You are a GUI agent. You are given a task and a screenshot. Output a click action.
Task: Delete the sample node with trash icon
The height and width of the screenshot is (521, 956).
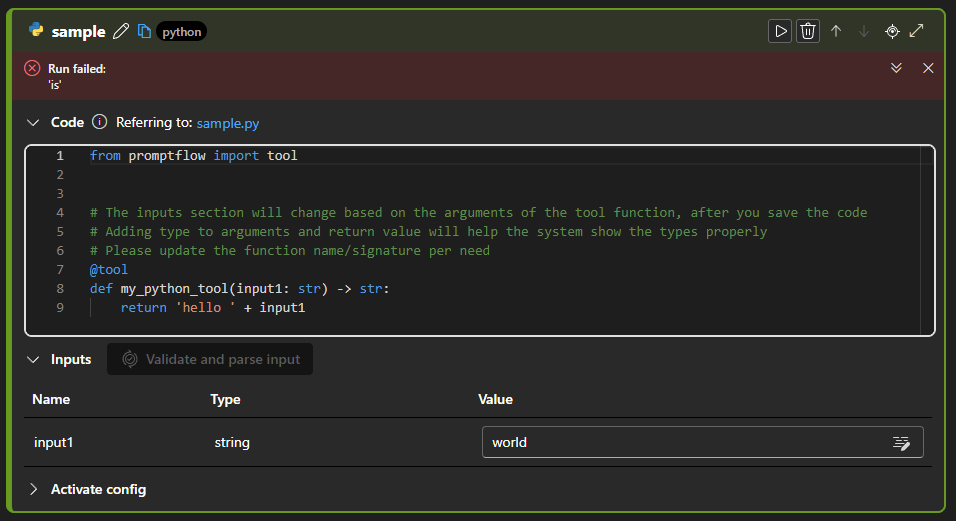[808, 31]
